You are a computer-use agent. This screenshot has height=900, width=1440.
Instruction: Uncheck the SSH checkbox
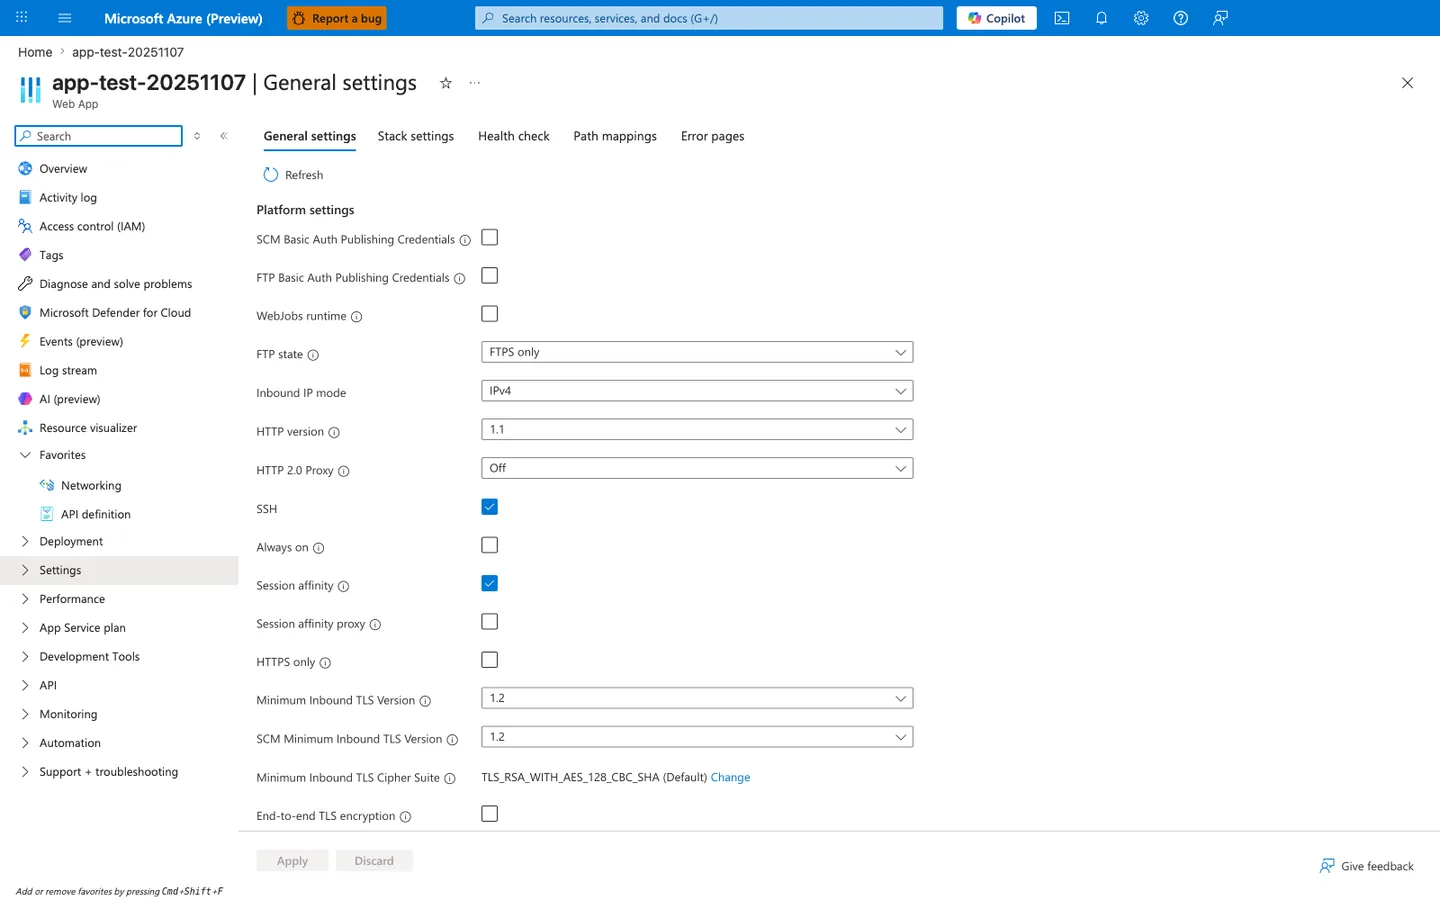tap(490, 507)
